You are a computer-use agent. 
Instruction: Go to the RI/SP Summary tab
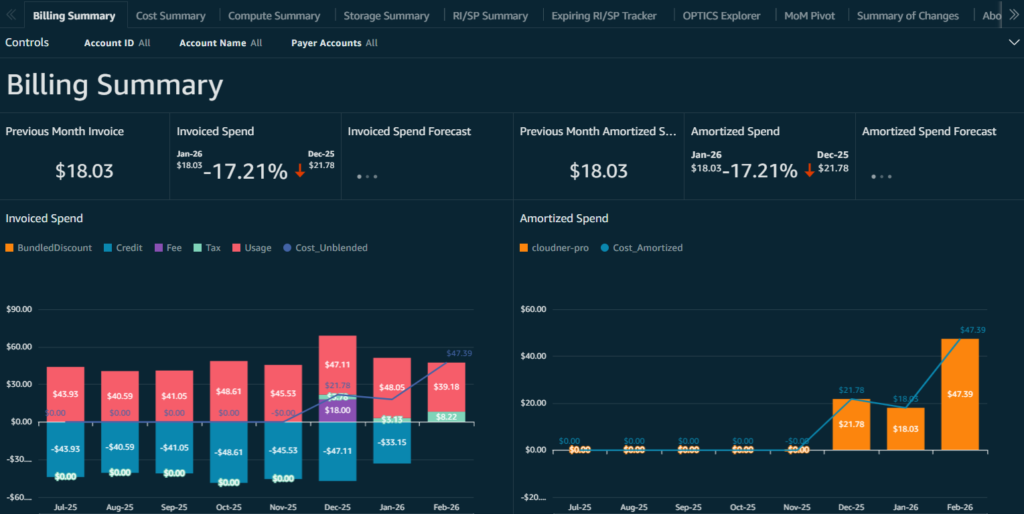[490, 16]
